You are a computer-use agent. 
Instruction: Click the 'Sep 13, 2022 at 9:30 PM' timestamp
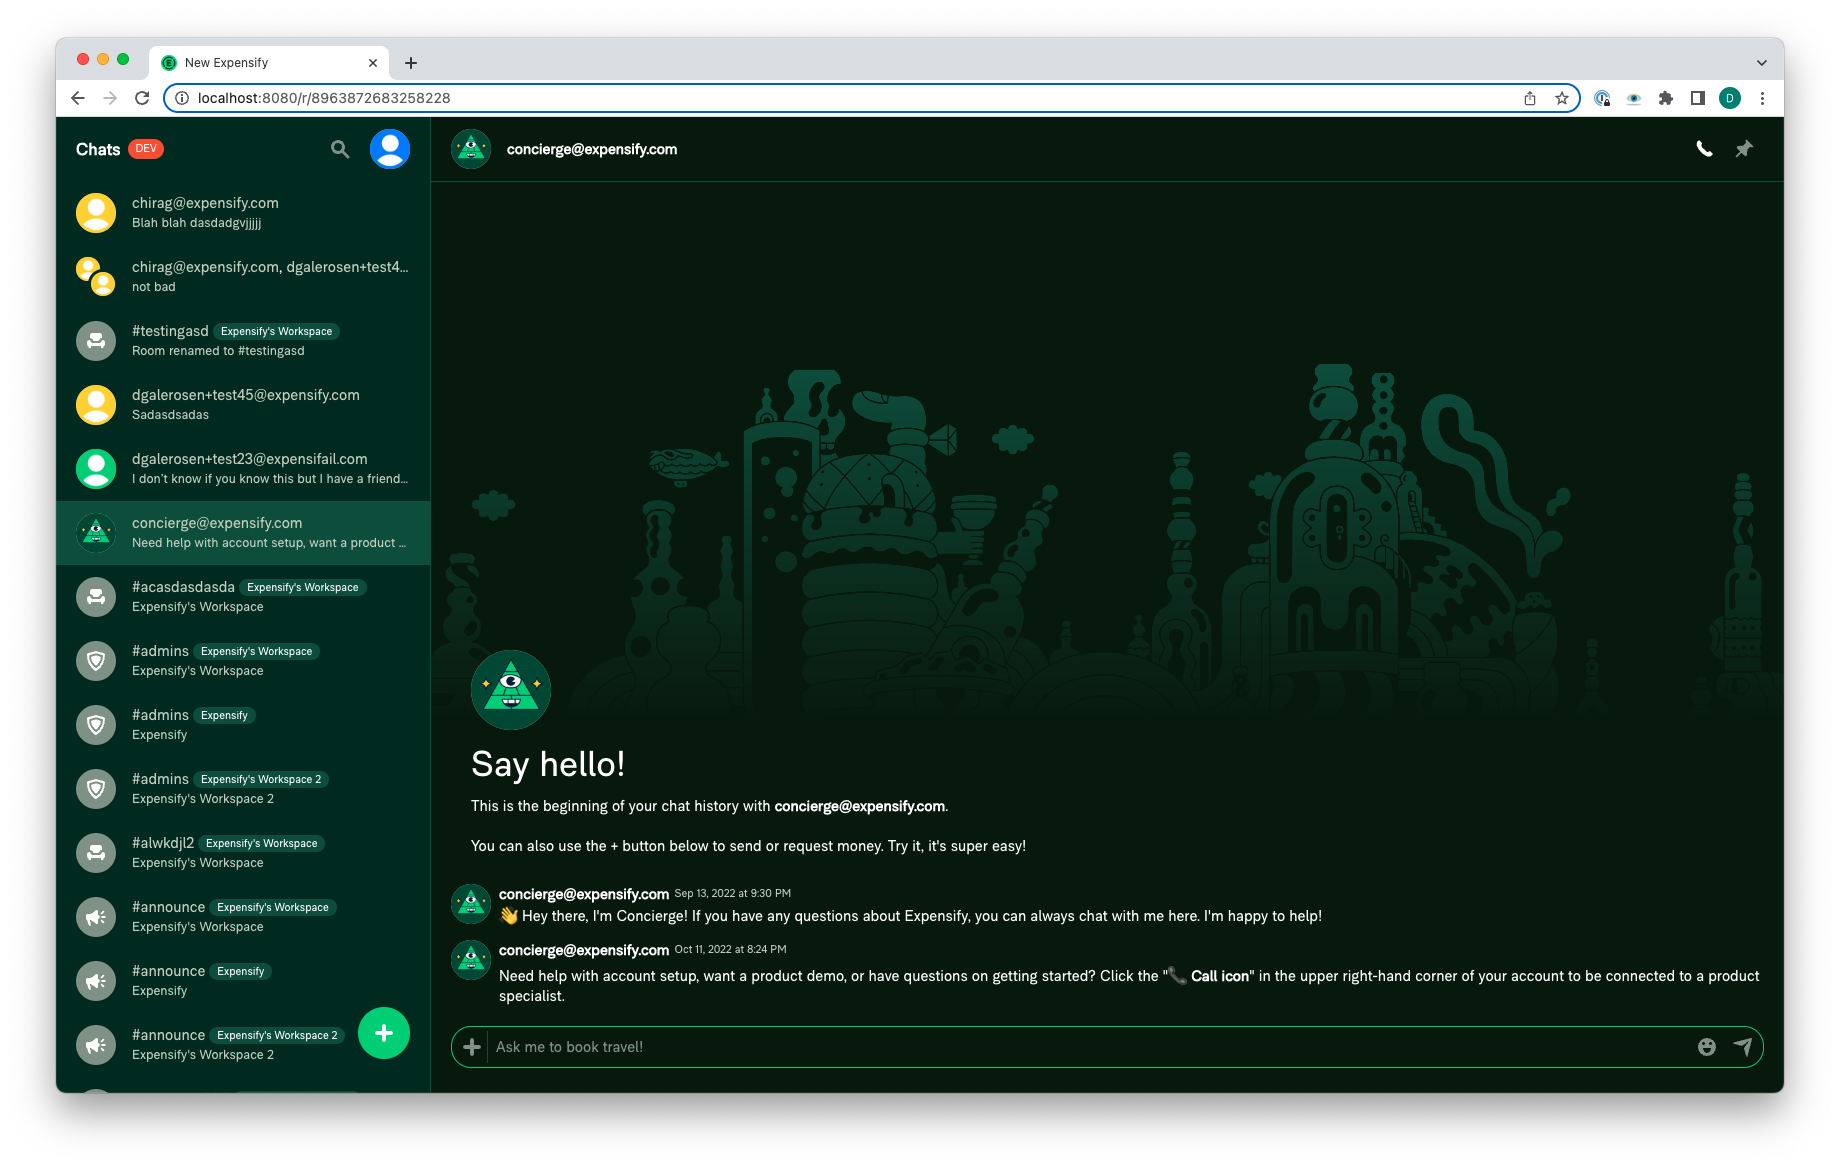click(733, 893)
